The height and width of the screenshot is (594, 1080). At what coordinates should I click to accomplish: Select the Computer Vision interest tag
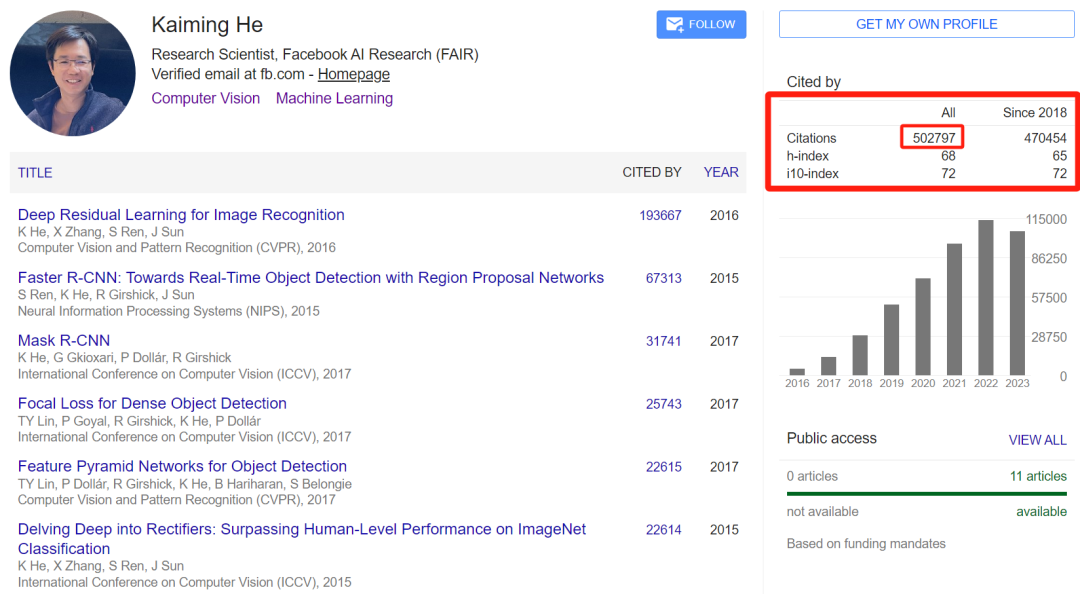pos(205,98)
